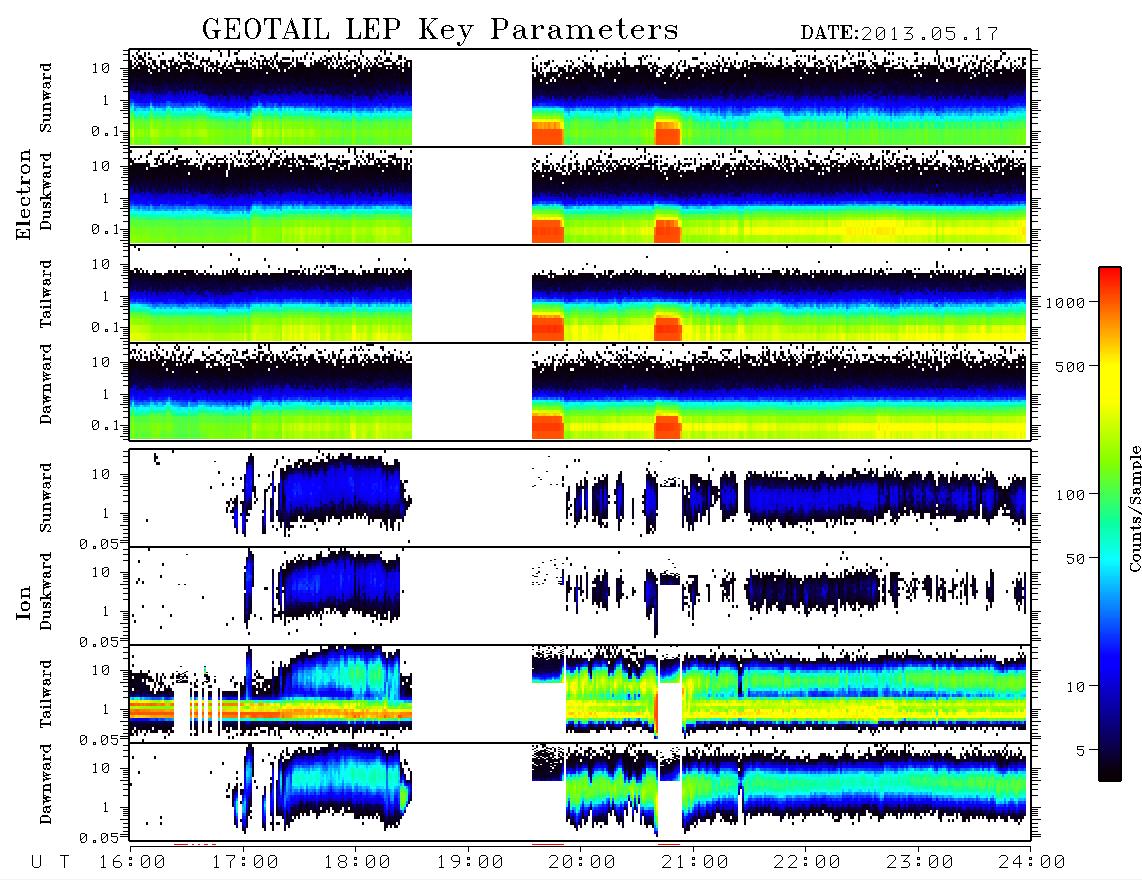
Task: Click the Electron Sunward spectrogram panel
Action: coord(580,98)
